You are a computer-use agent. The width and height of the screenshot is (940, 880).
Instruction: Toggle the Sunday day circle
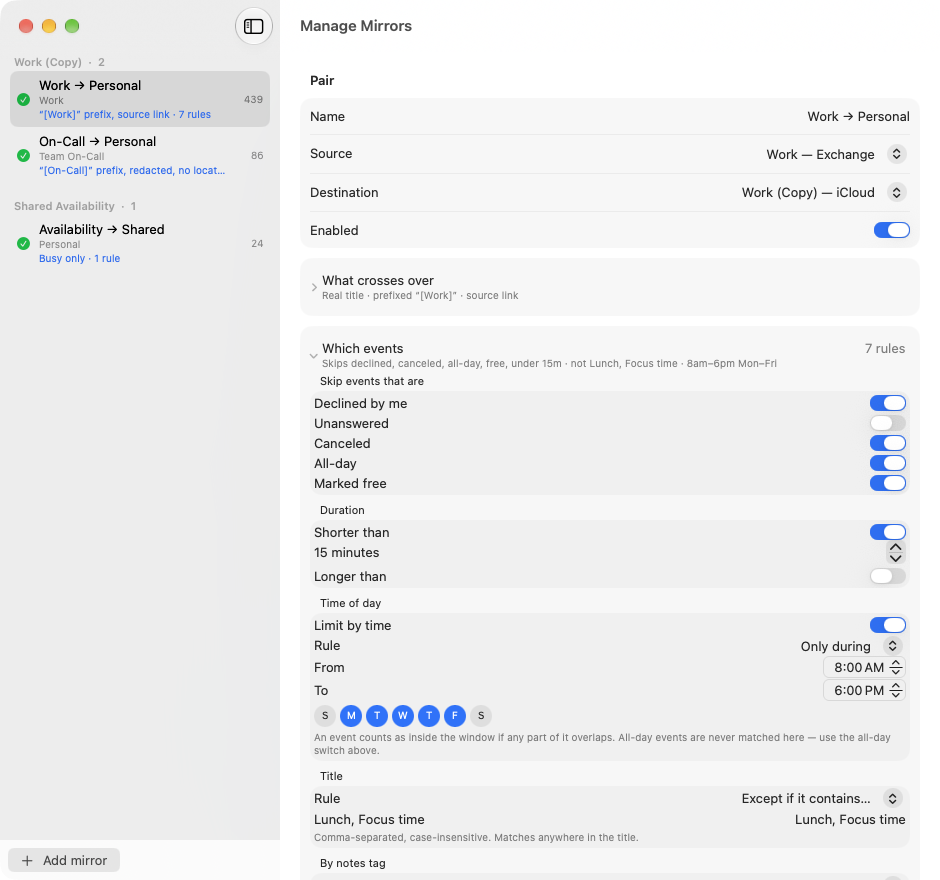pyautogui.click(x=325, y=715)
